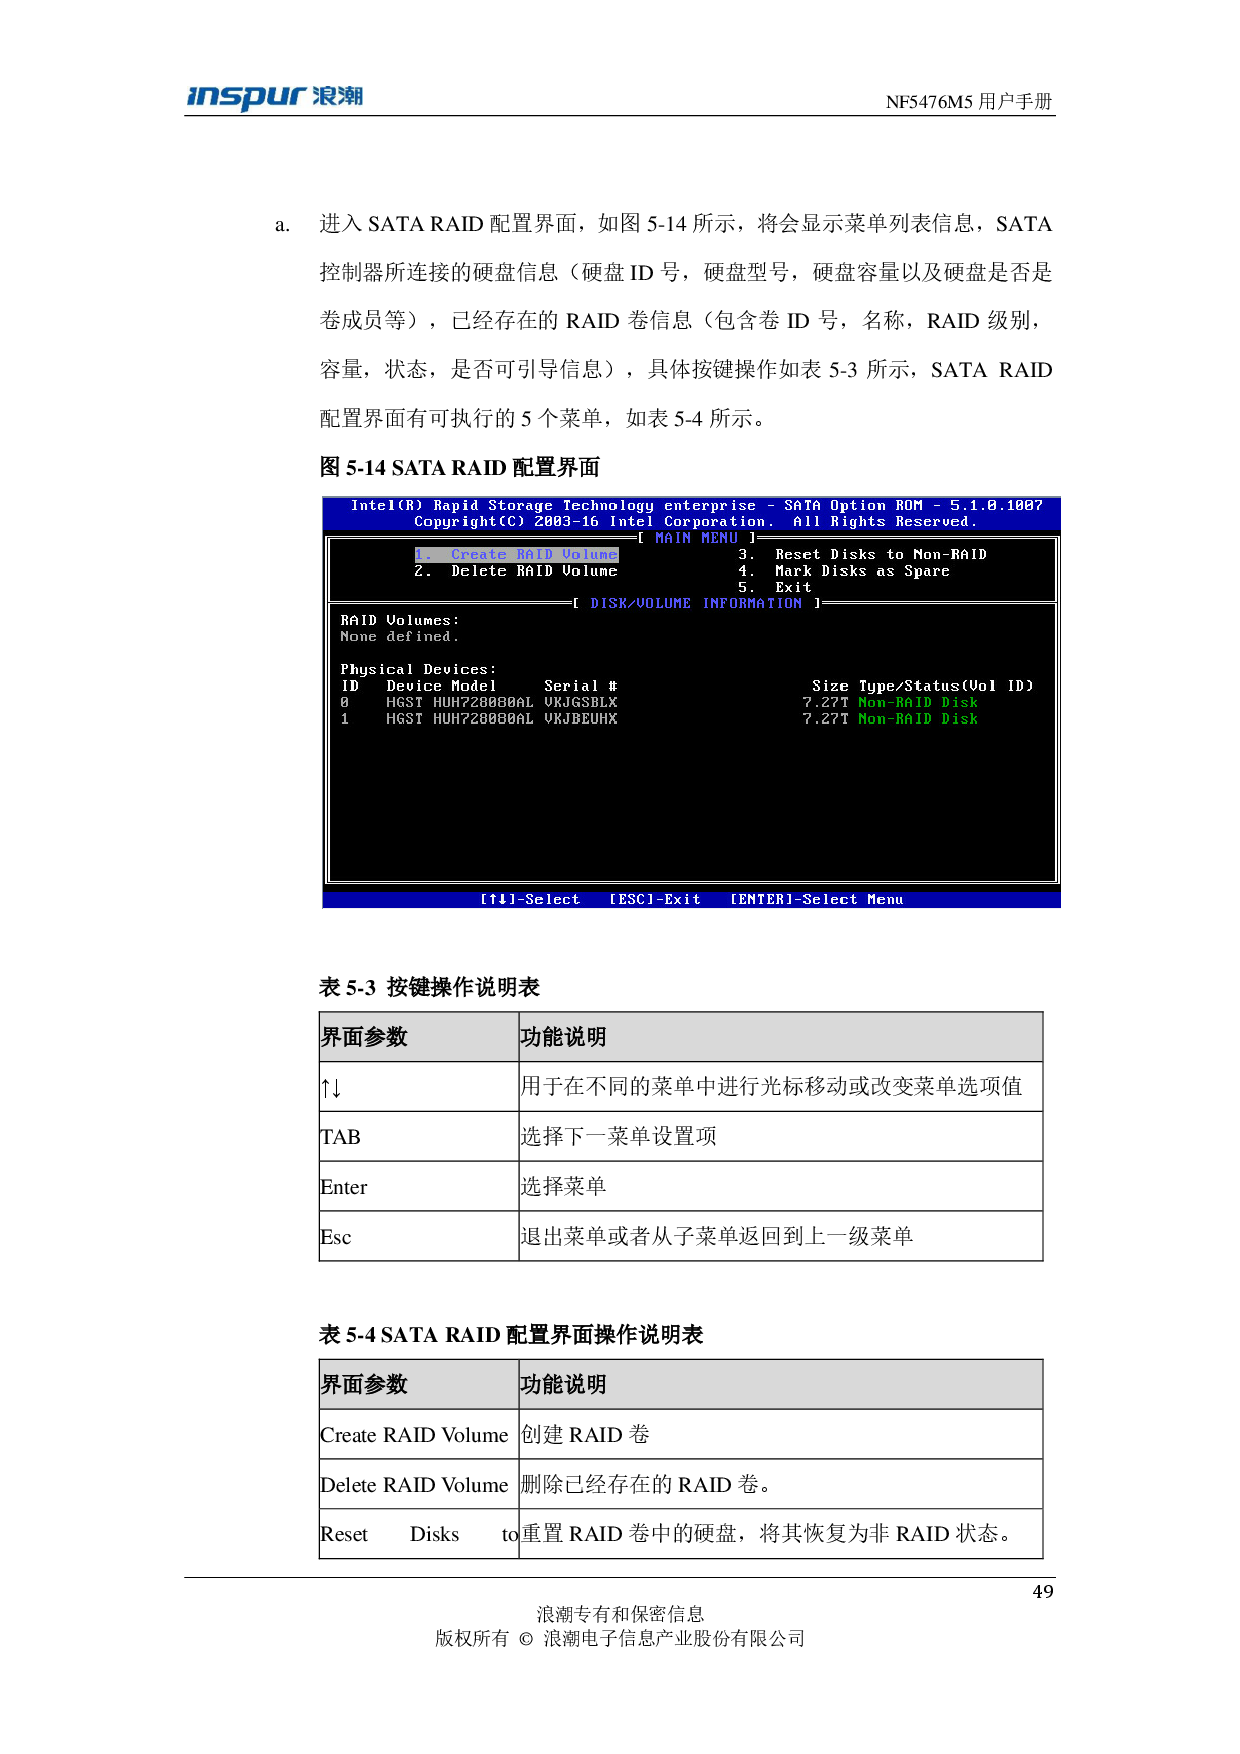The height and width of the screenshot is (1754, 1240).
Task: Click the second 功能说明 table header
Action: point(563,1385)
